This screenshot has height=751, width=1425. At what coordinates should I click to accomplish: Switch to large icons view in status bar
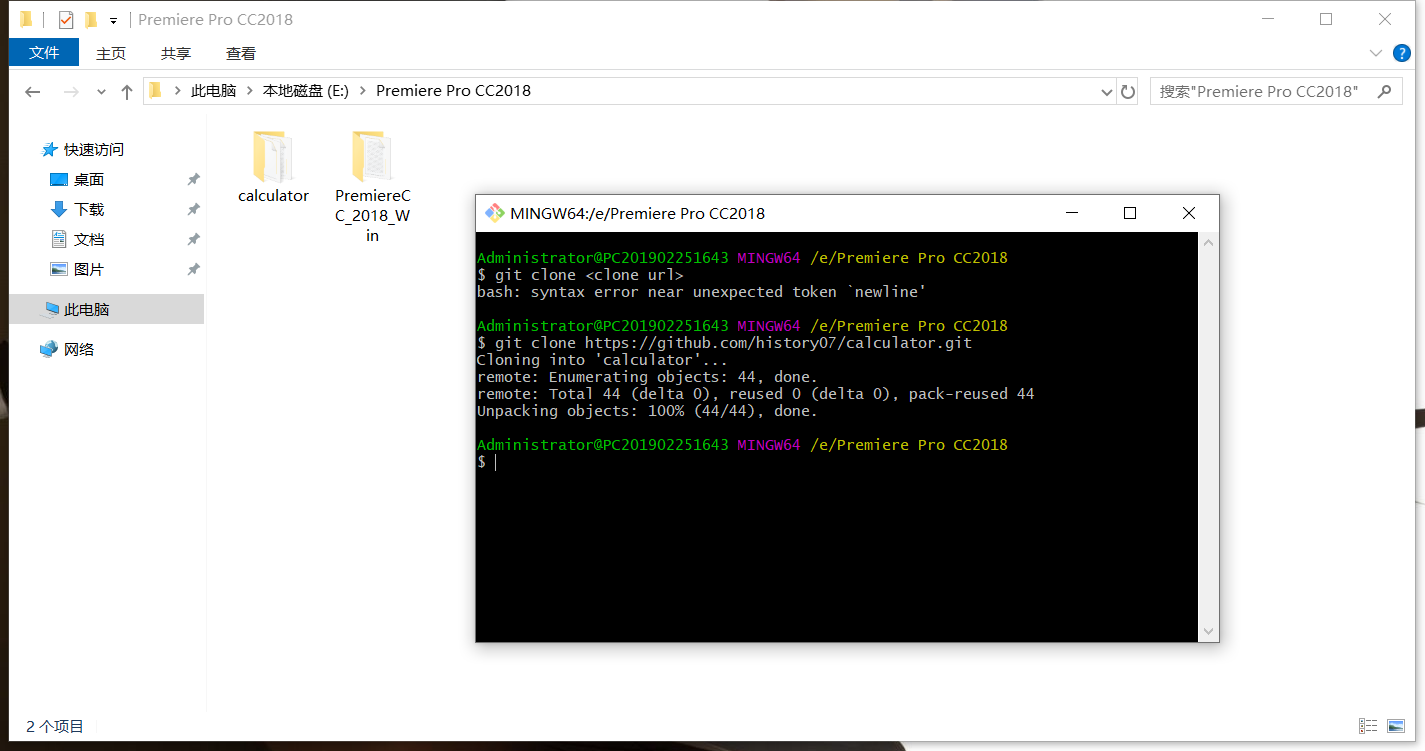[1394, 726]
